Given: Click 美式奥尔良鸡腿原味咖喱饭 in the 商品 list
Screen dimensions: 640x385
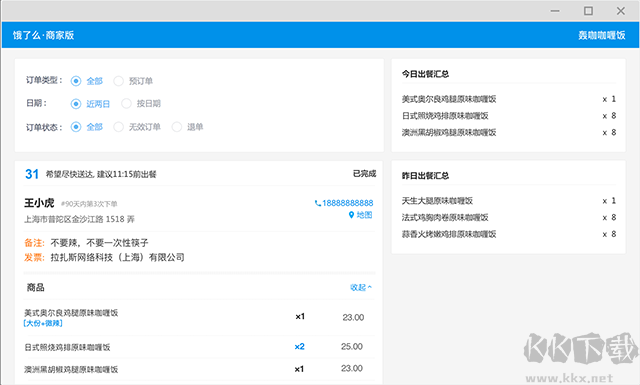Looking at the screenshot, I should pos(71,313).
